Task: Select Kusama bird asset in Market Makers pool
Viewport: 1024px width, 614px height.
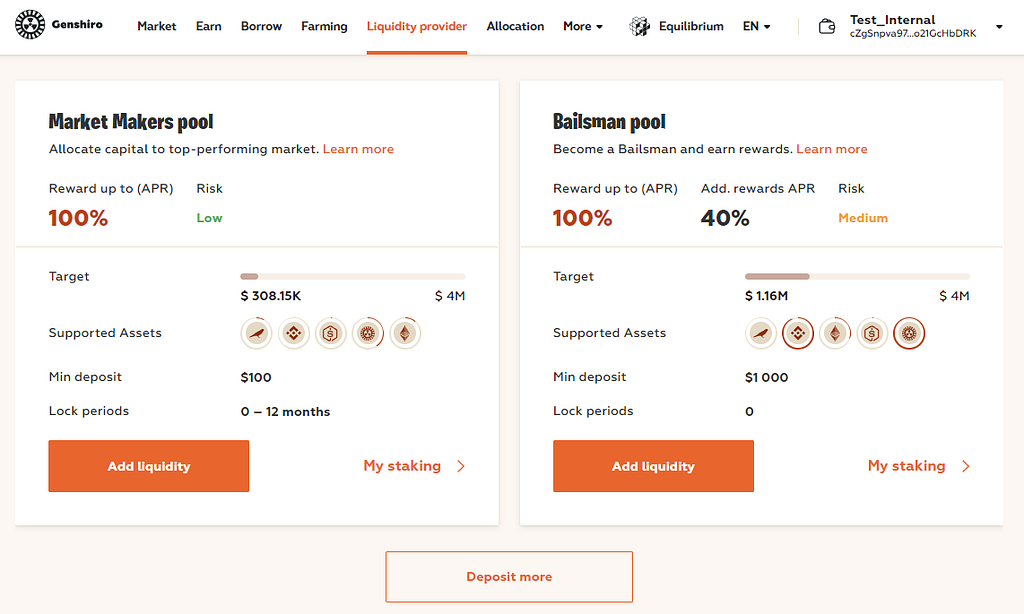Action: (x=257, y=333)
